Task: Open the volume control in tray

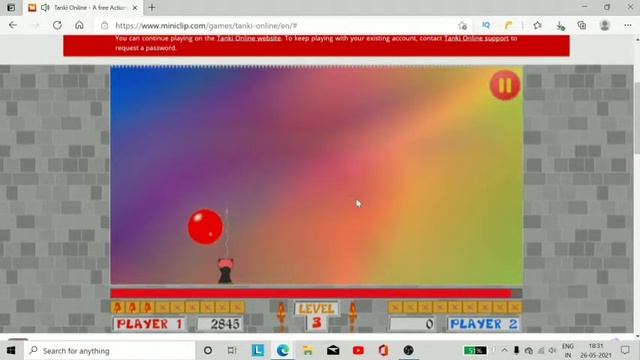Action: (553, 351)
